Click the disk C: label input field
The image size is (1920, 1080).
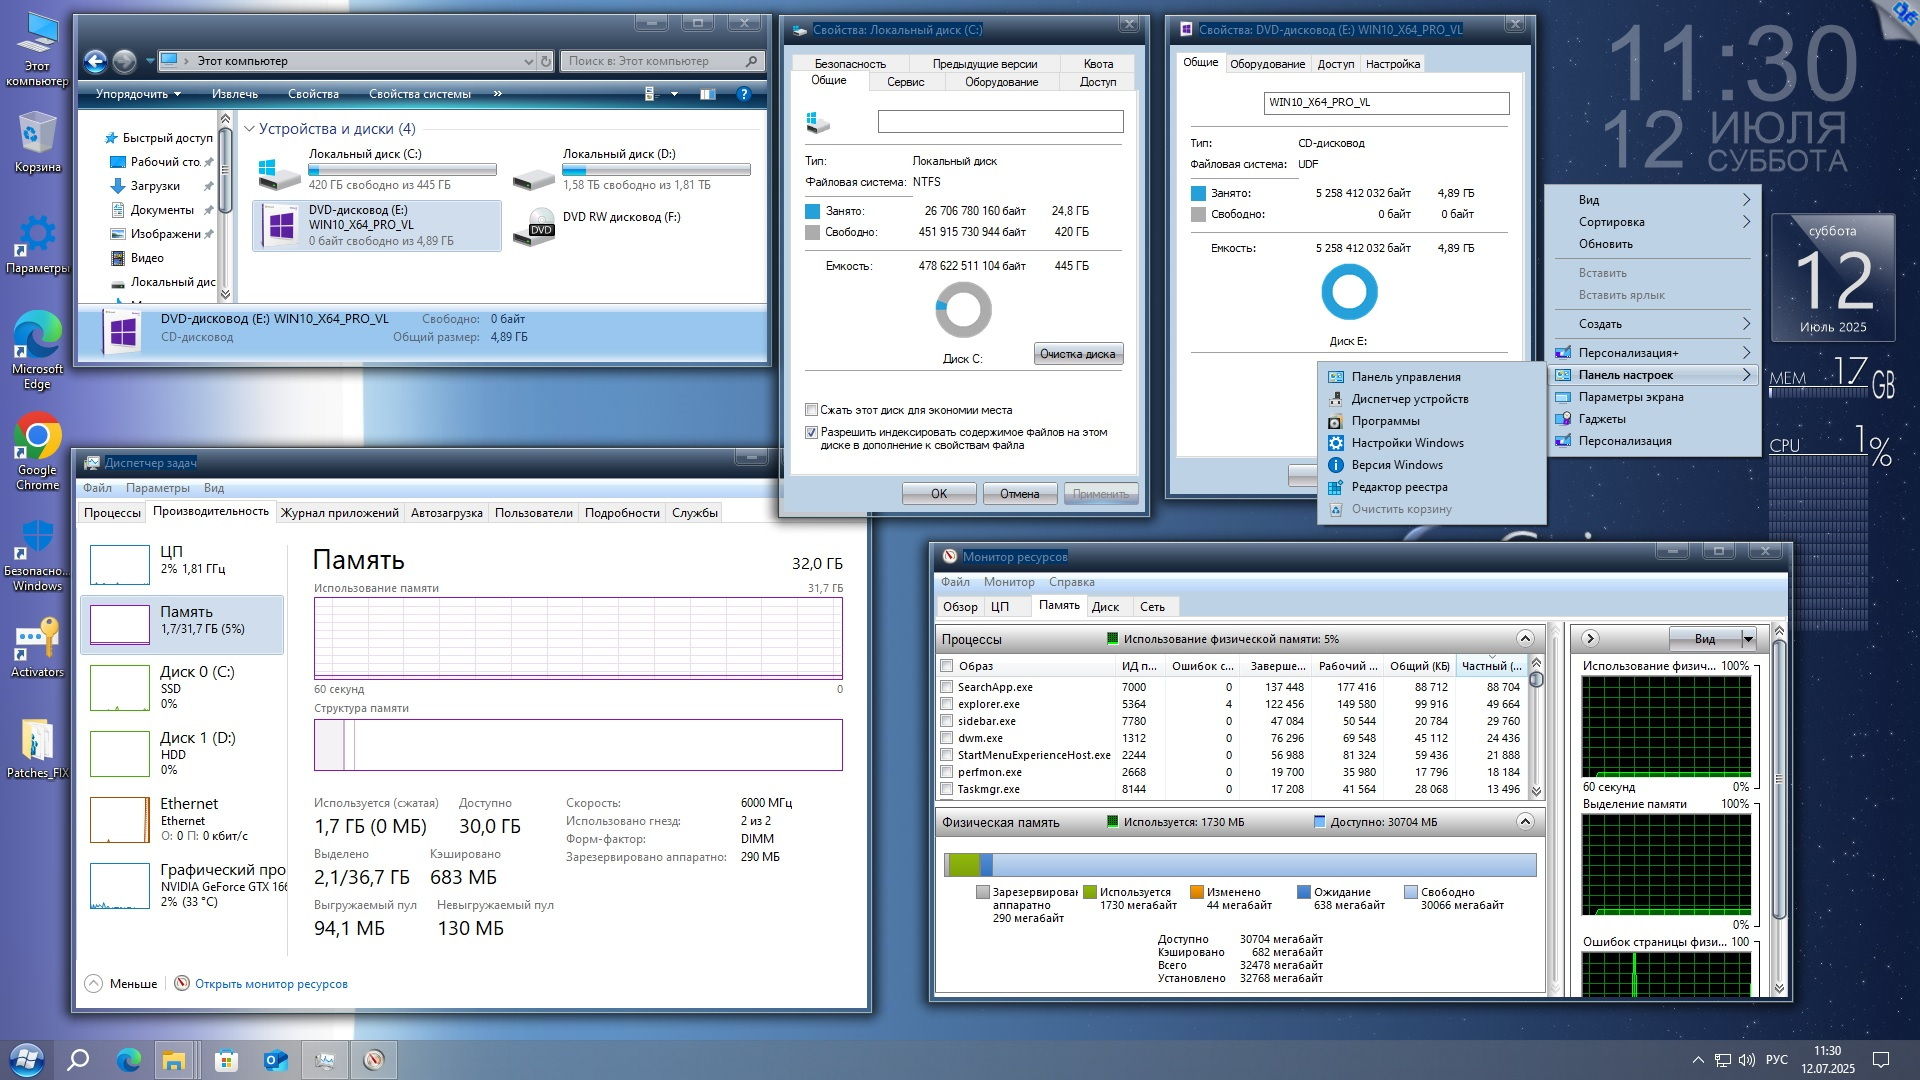(x=1000, y=122)
